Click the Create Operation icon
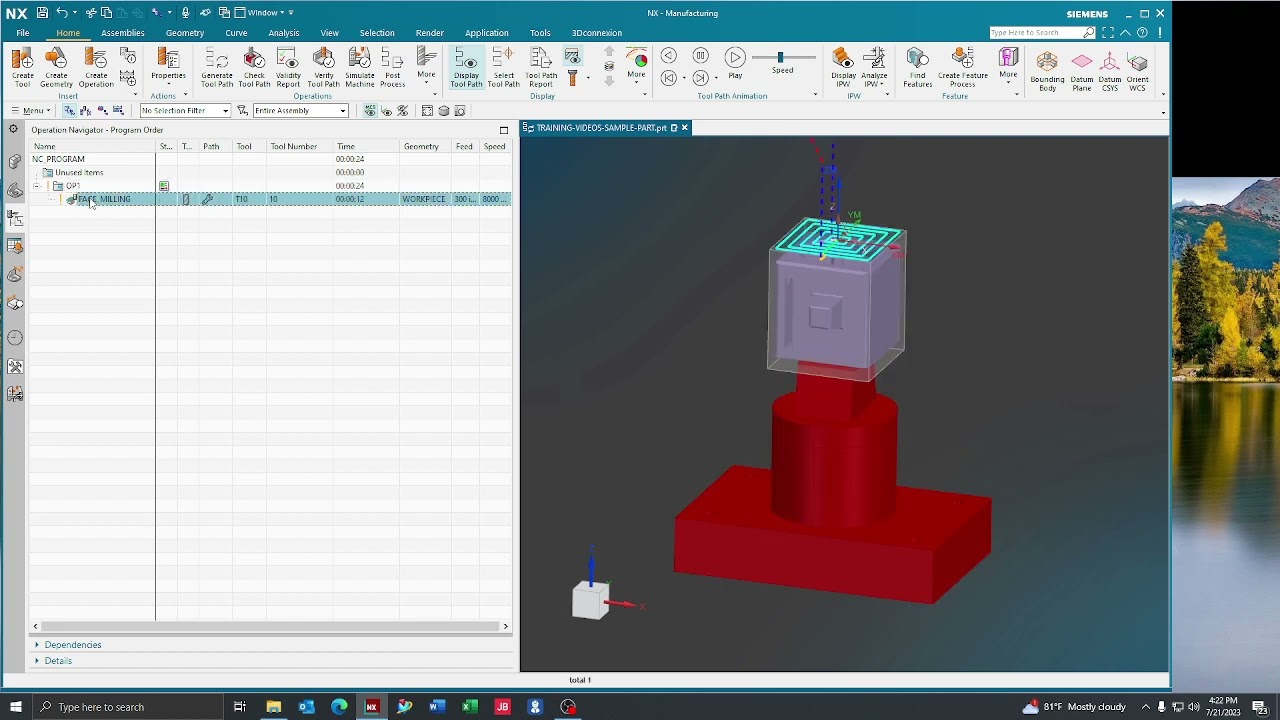Screen dimensions: 1280x720 point(96,66)
